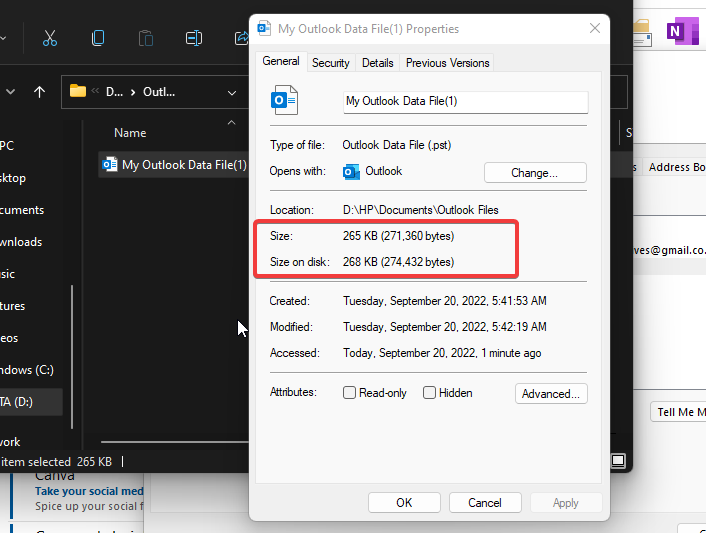Open the Previous Versions tab
Screen dimensions: 706x533
[448, 63]
